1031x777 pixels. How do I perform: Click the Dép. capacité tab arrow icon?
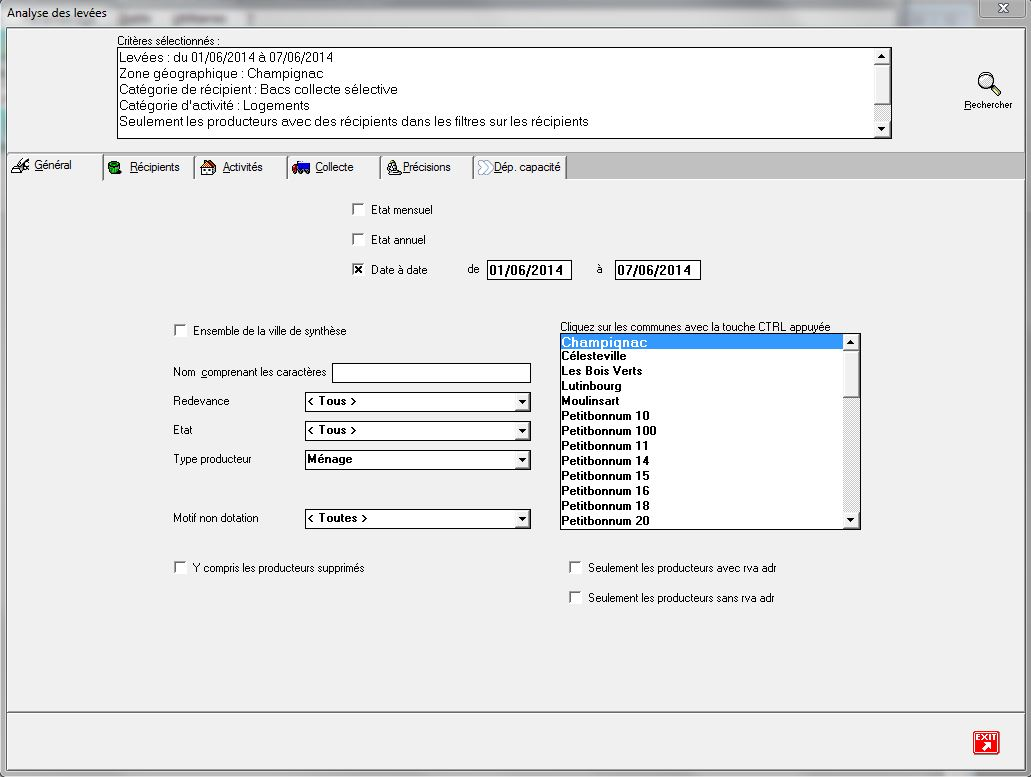coord(483,168)
